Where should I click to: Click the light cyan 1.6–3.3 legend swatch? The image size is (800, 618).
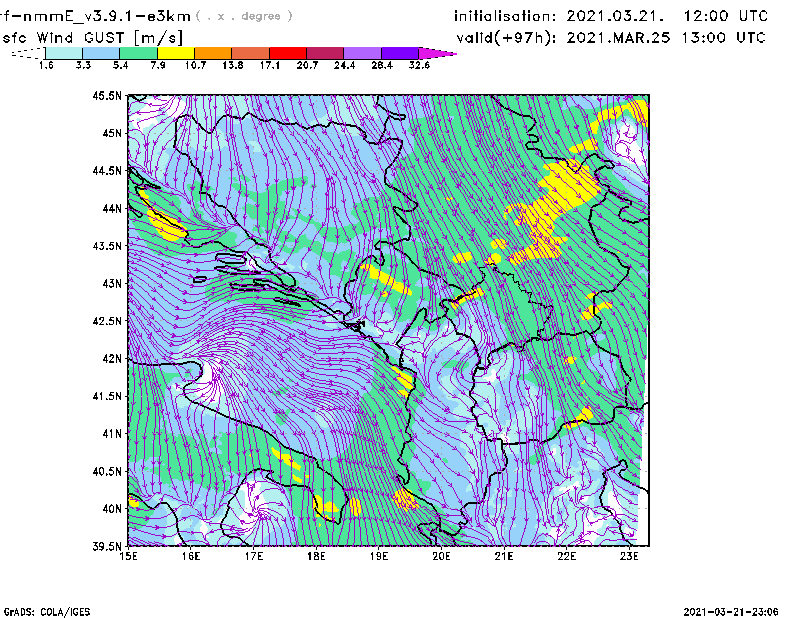click(x=64, y=53)
